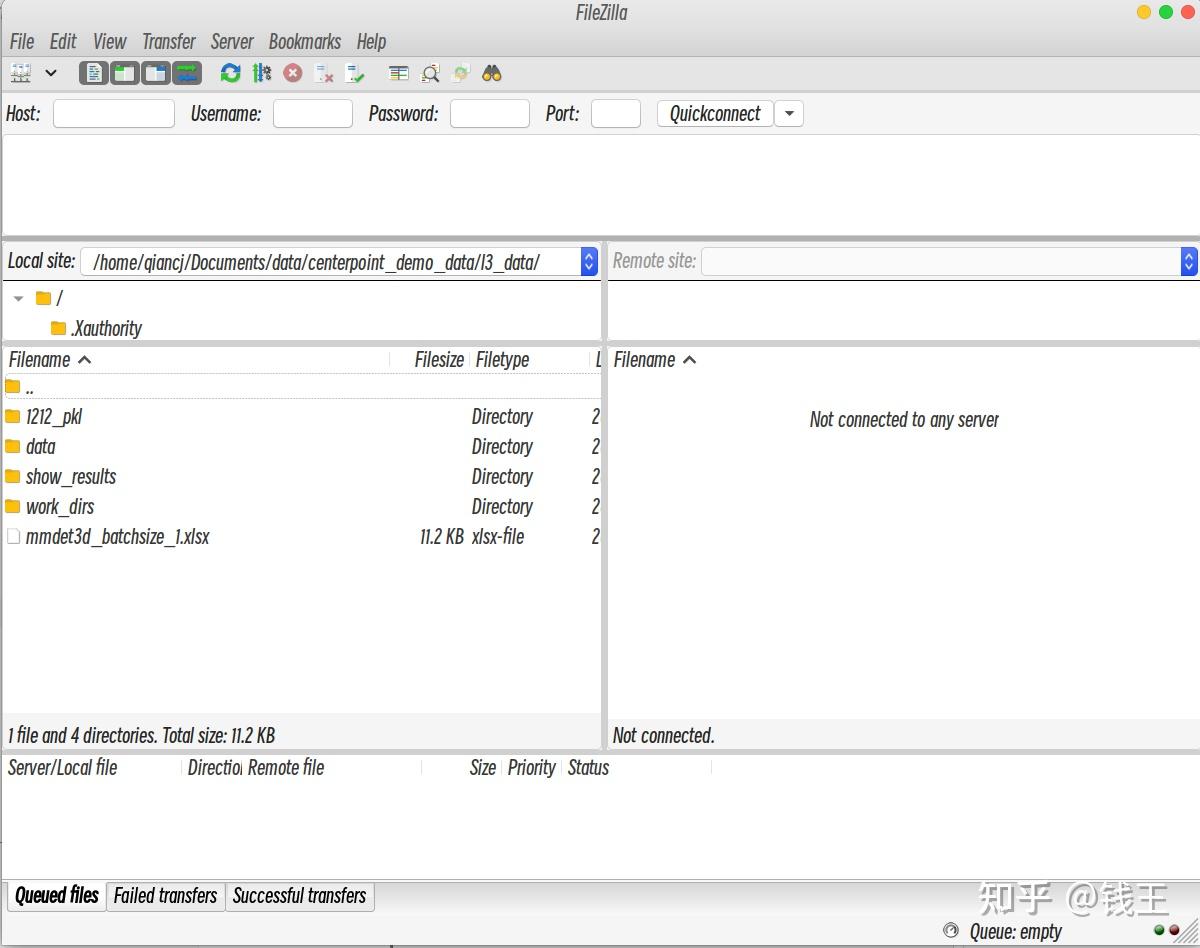Disconnect from the current server icon
This screenshot has width=1200, height=948.
(x=324, y=73)
